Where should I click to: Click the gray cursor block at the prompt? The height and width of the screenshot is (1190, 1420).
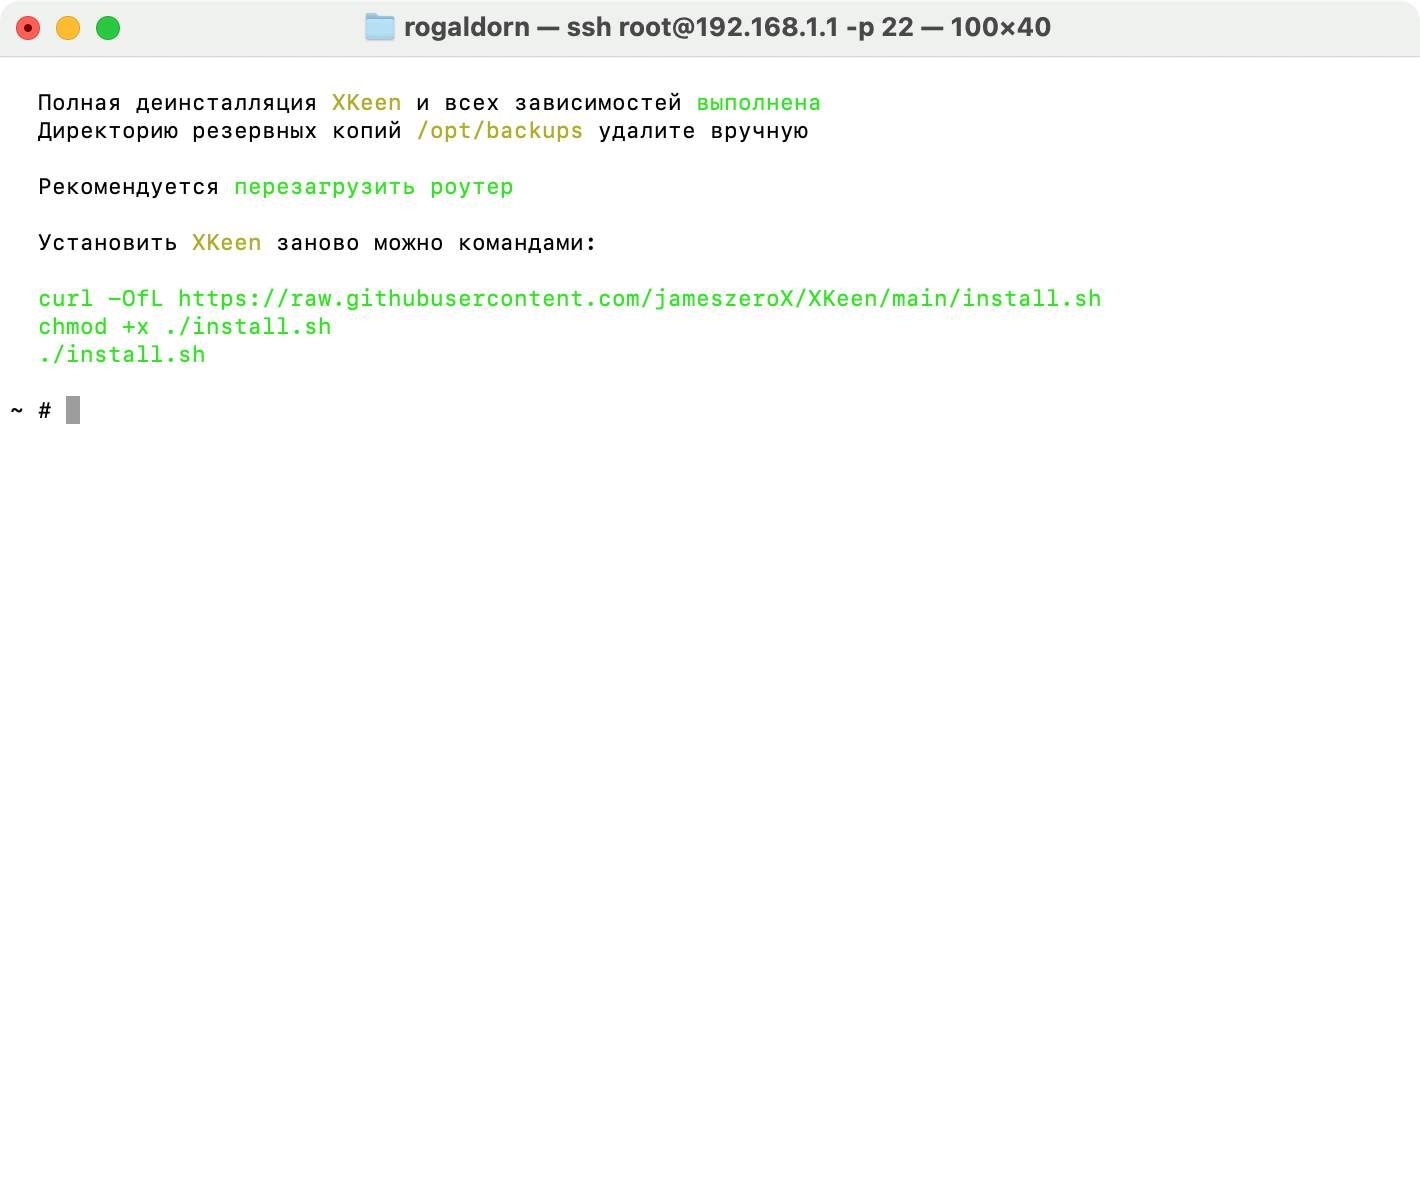coord(73,410)
